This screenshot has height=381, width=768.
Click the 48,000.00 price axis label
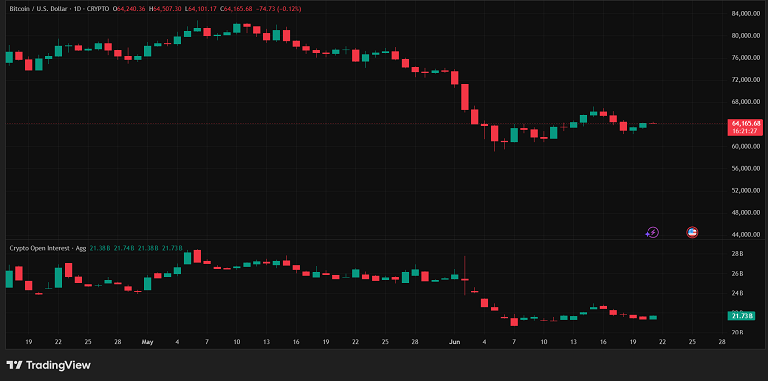click(746, 213)
